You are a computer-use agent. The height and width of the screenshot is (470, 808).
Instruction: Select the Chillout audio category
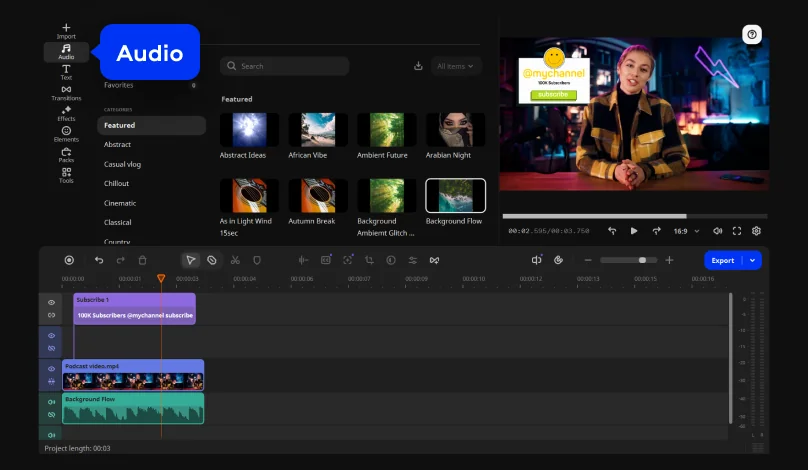coord(116,183)
